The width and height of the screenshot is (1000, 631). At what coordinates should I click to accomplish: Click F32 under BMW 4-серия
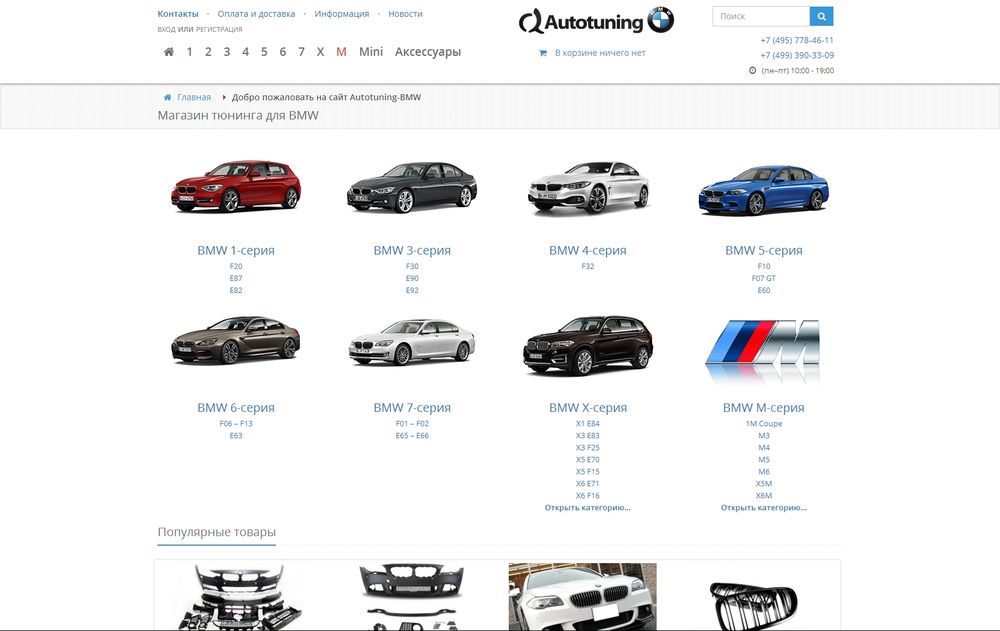pos(588,266)
